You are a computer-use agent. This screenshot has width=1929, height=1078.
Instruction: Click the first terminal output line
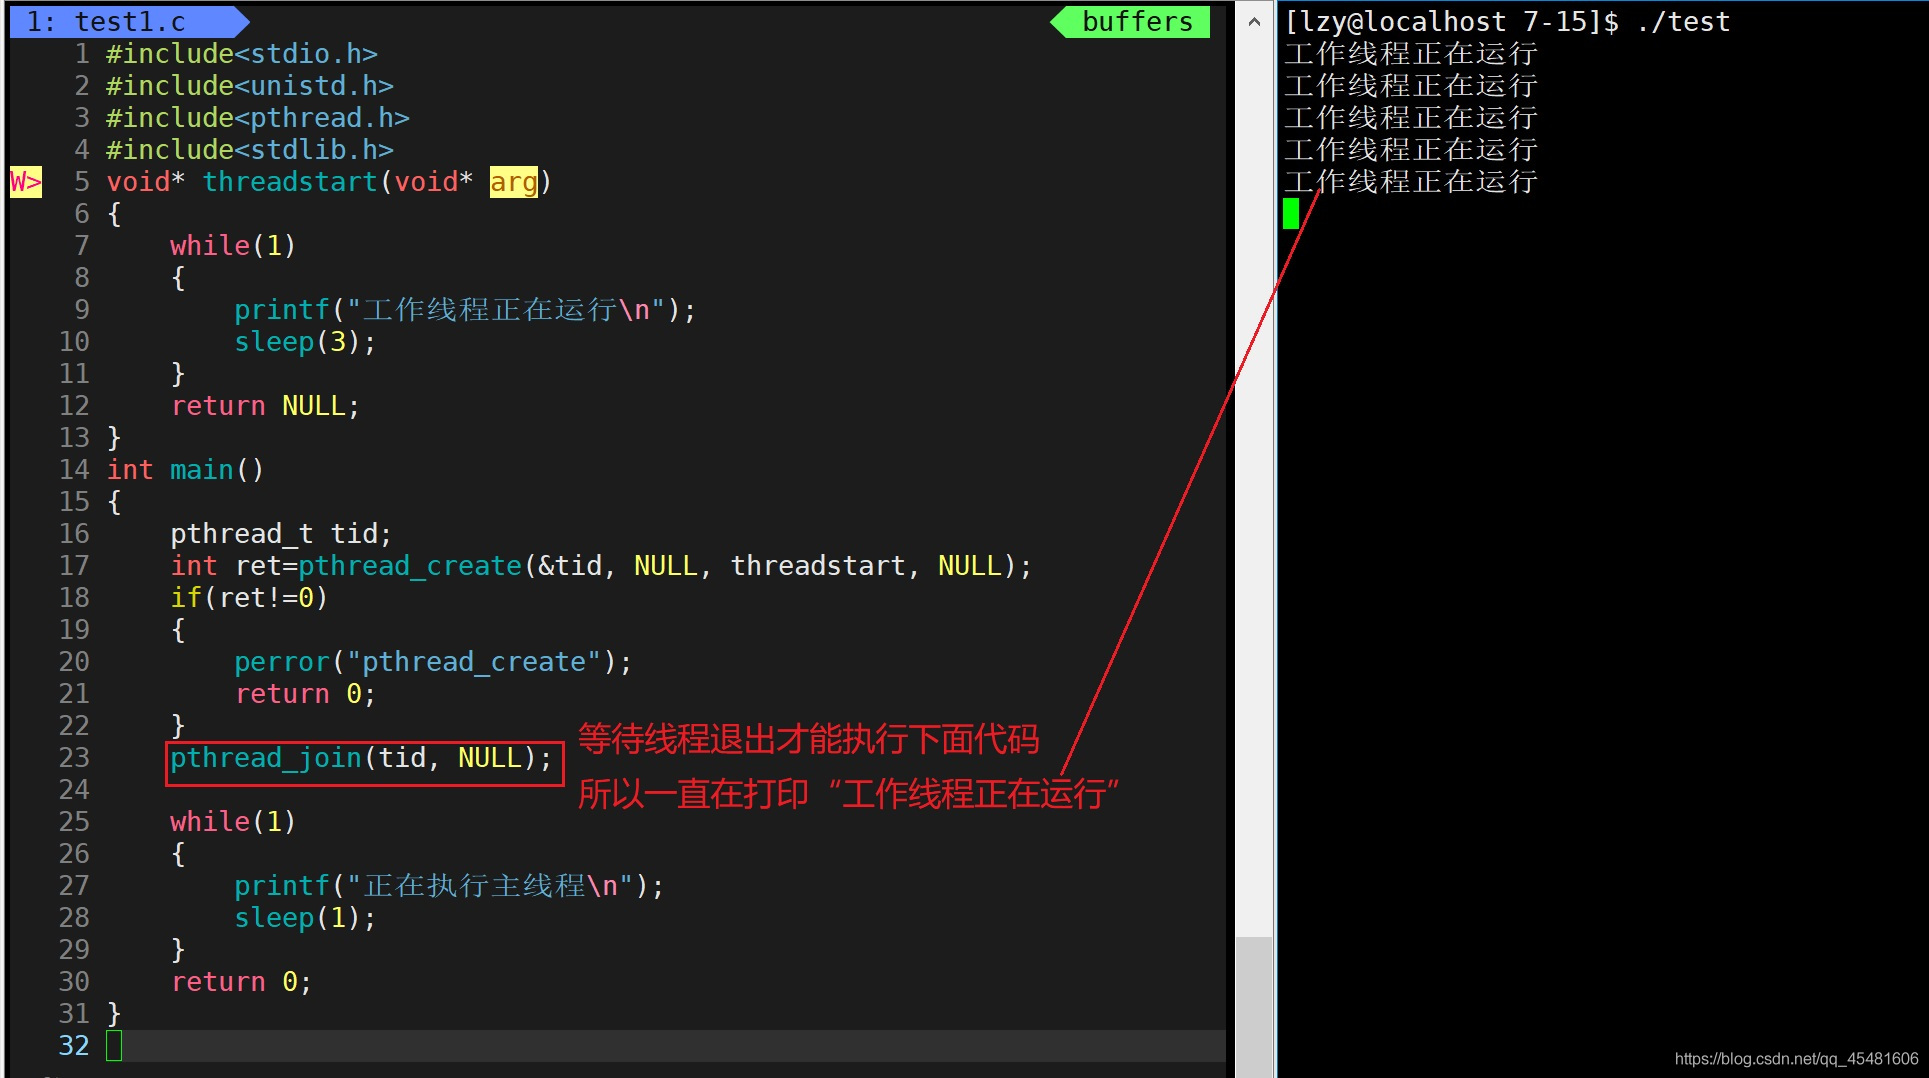pyautogui.click(x=1410, y=54)
